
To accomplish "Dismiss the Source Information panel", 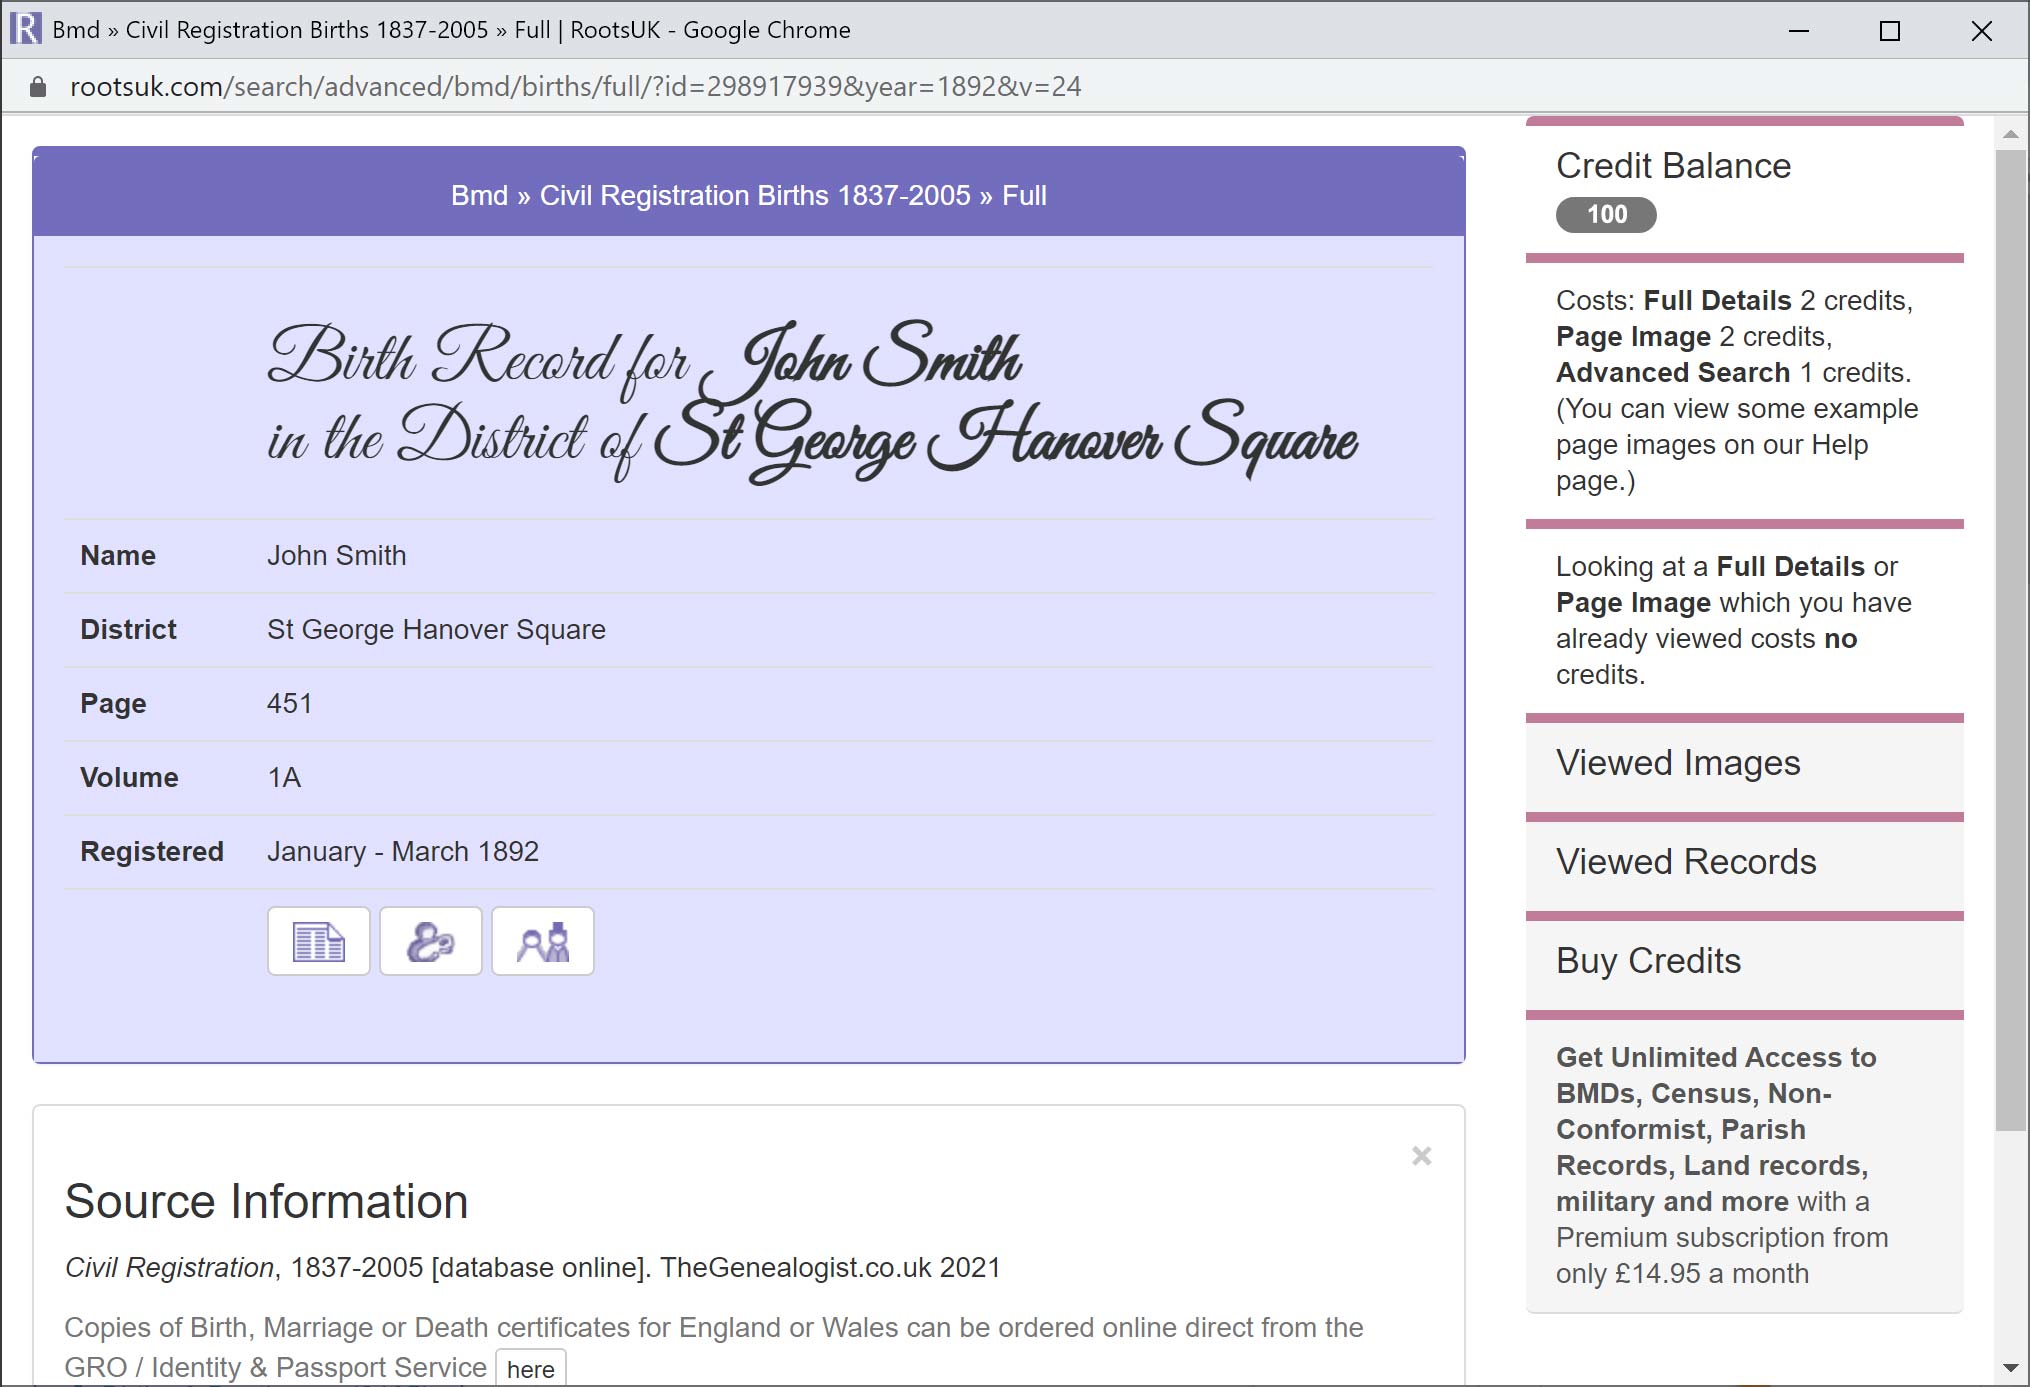I will tap(1421, 1156).
